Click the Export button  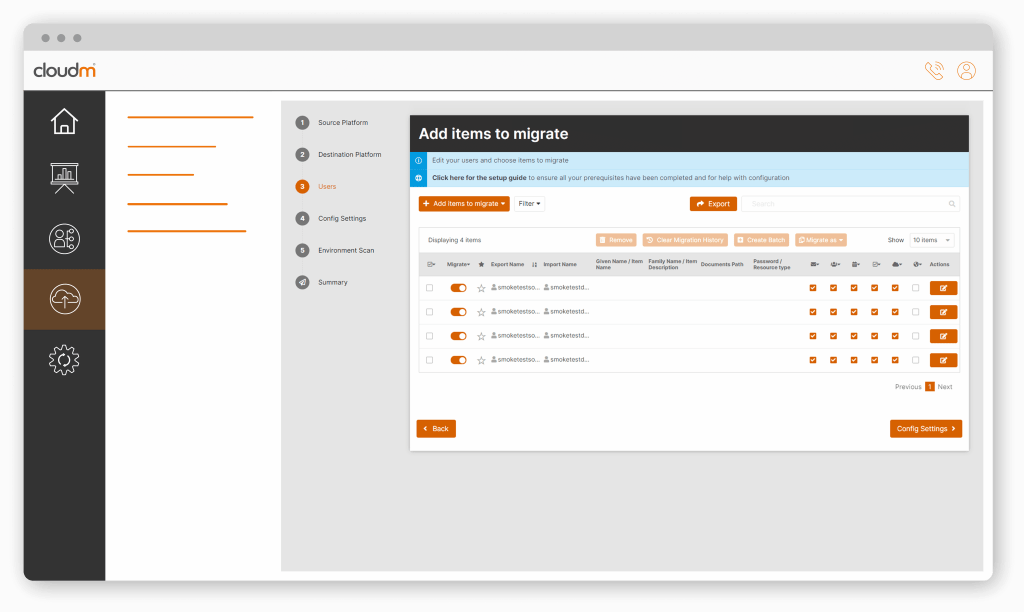713,204
